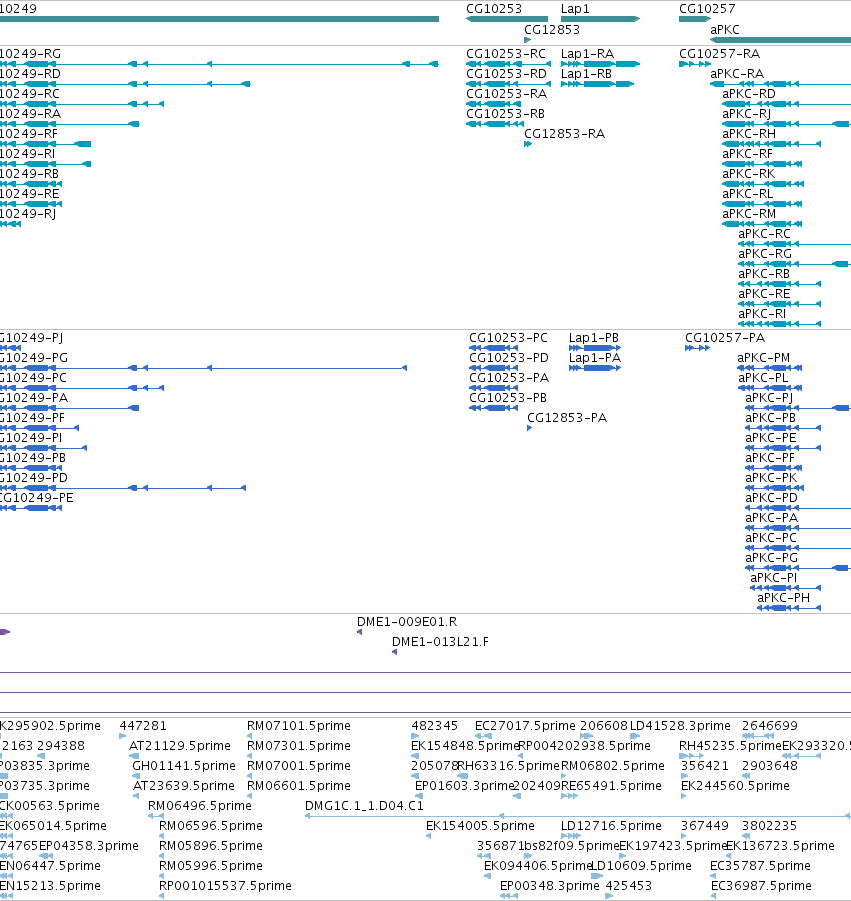Click RM07101.5prime EST label
This screenshot has height=901, width=851.
299,726
